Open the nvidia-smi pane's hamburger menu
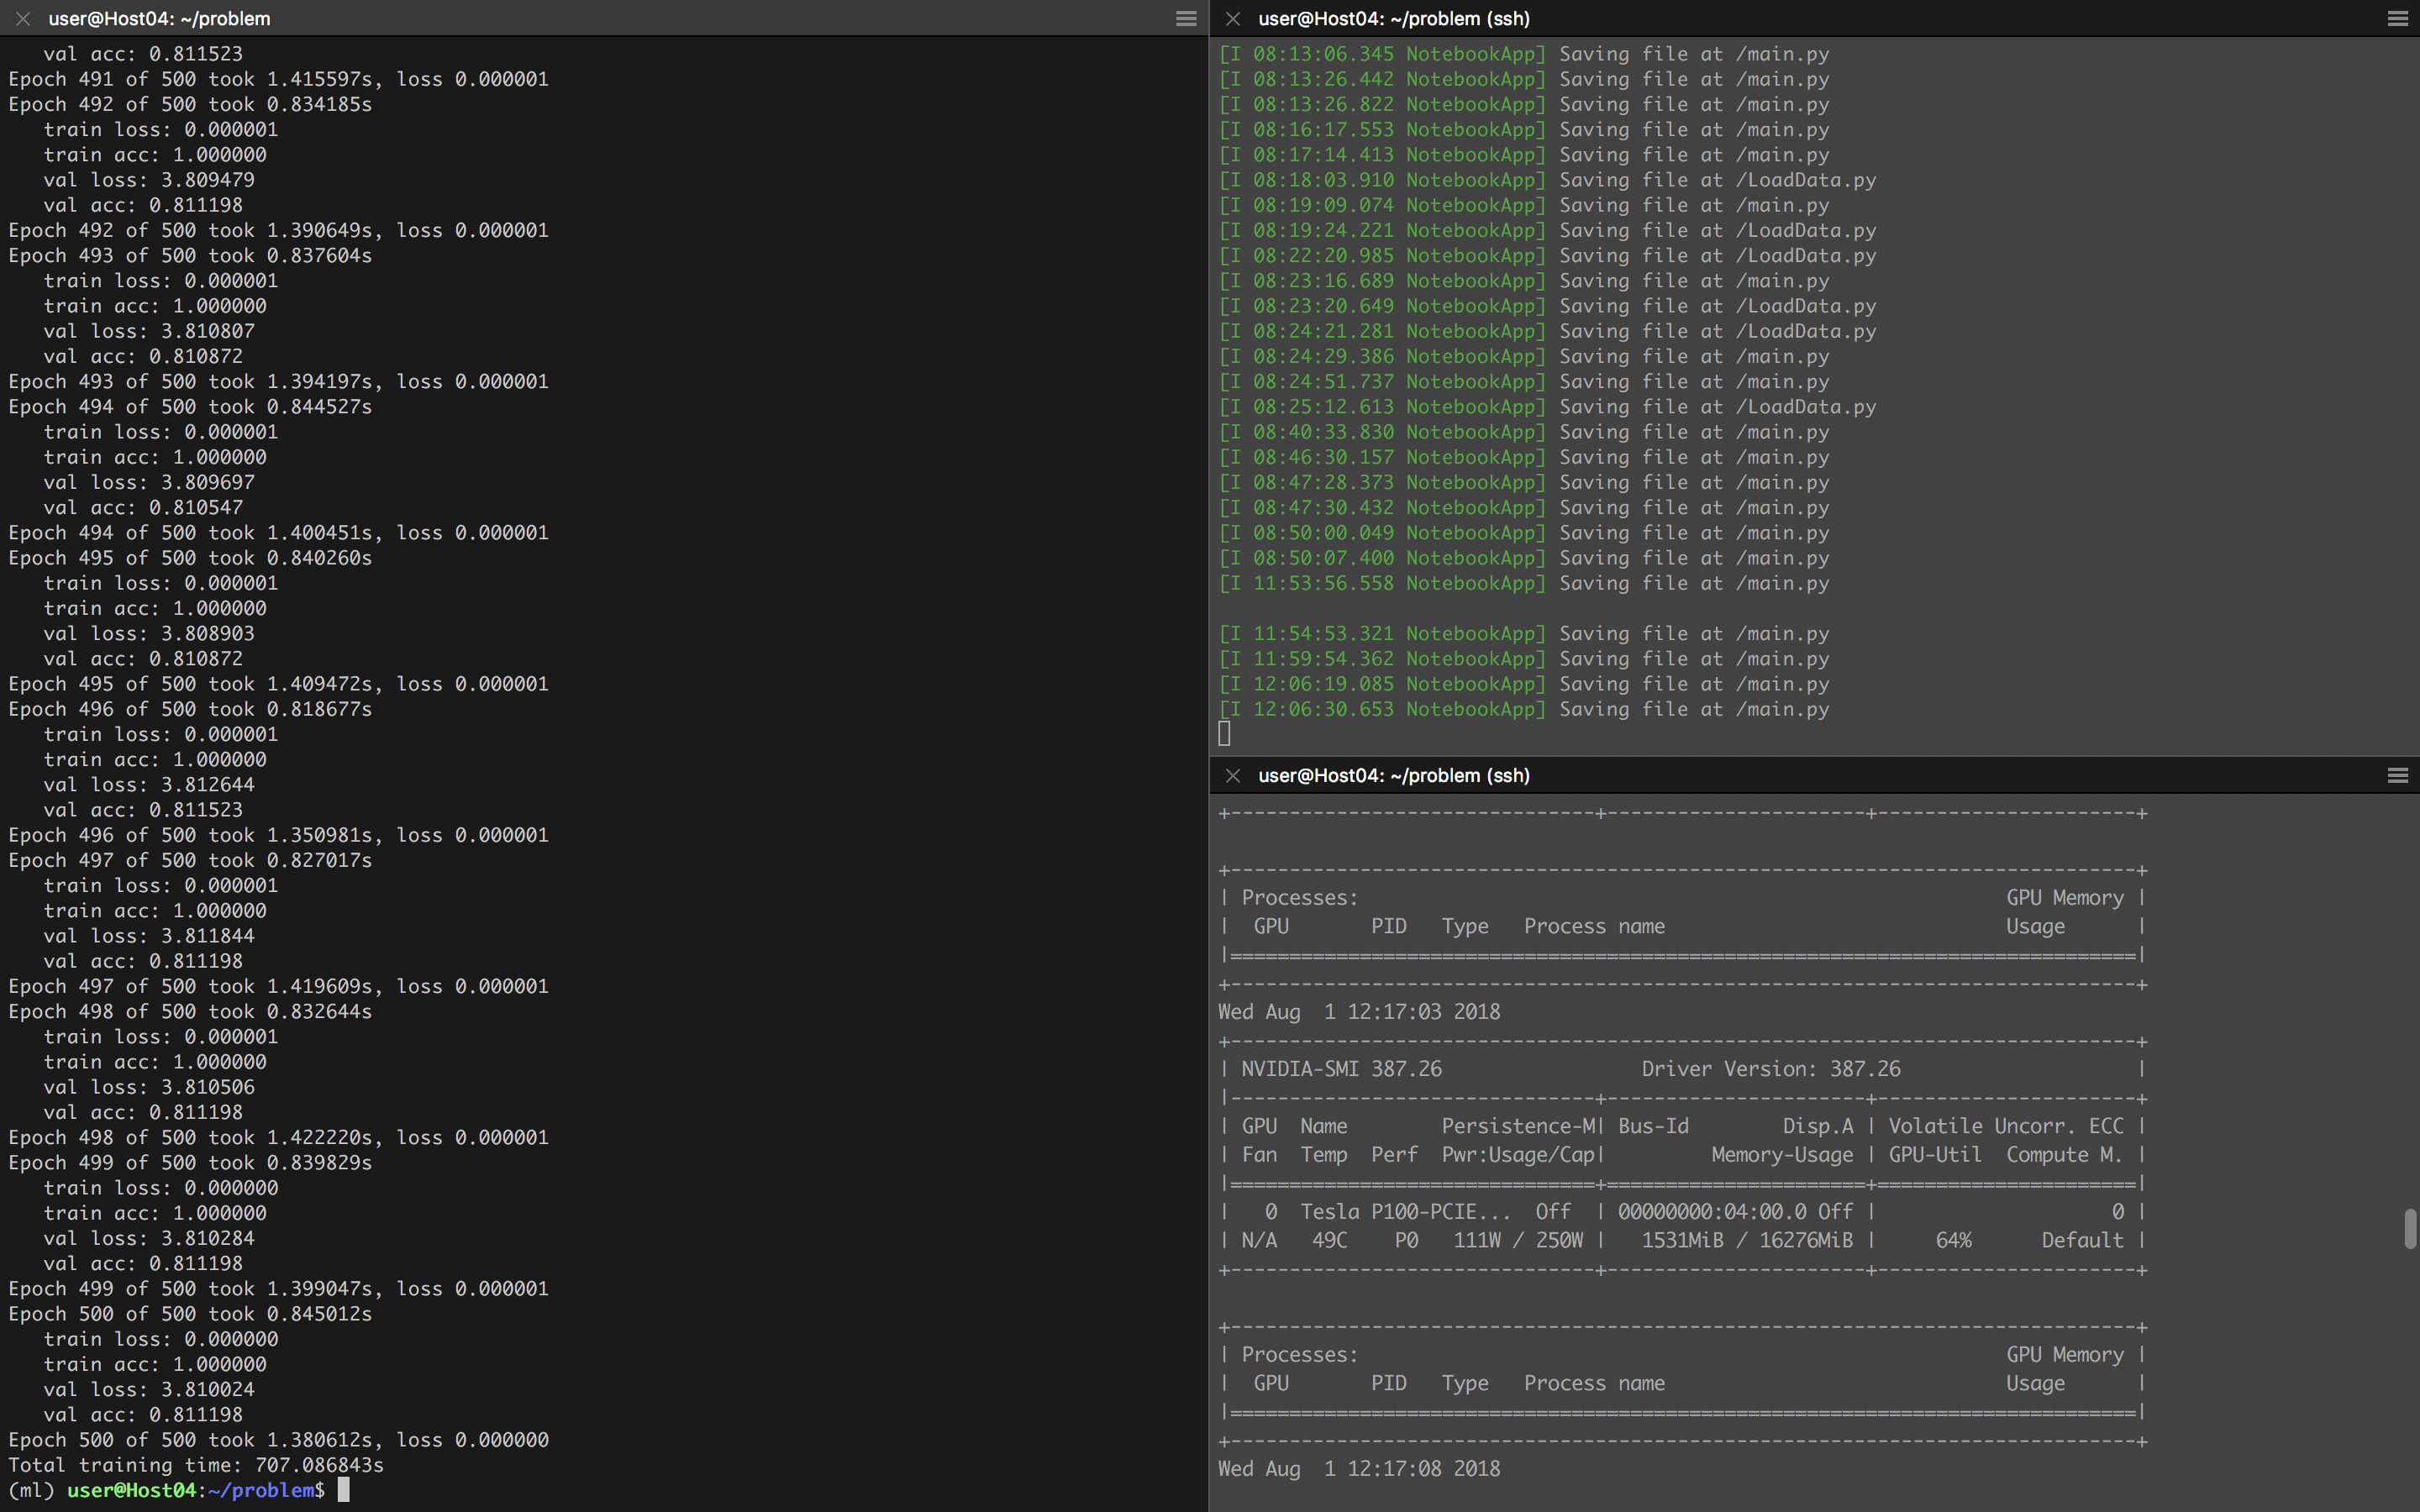 pos(2397,775)
